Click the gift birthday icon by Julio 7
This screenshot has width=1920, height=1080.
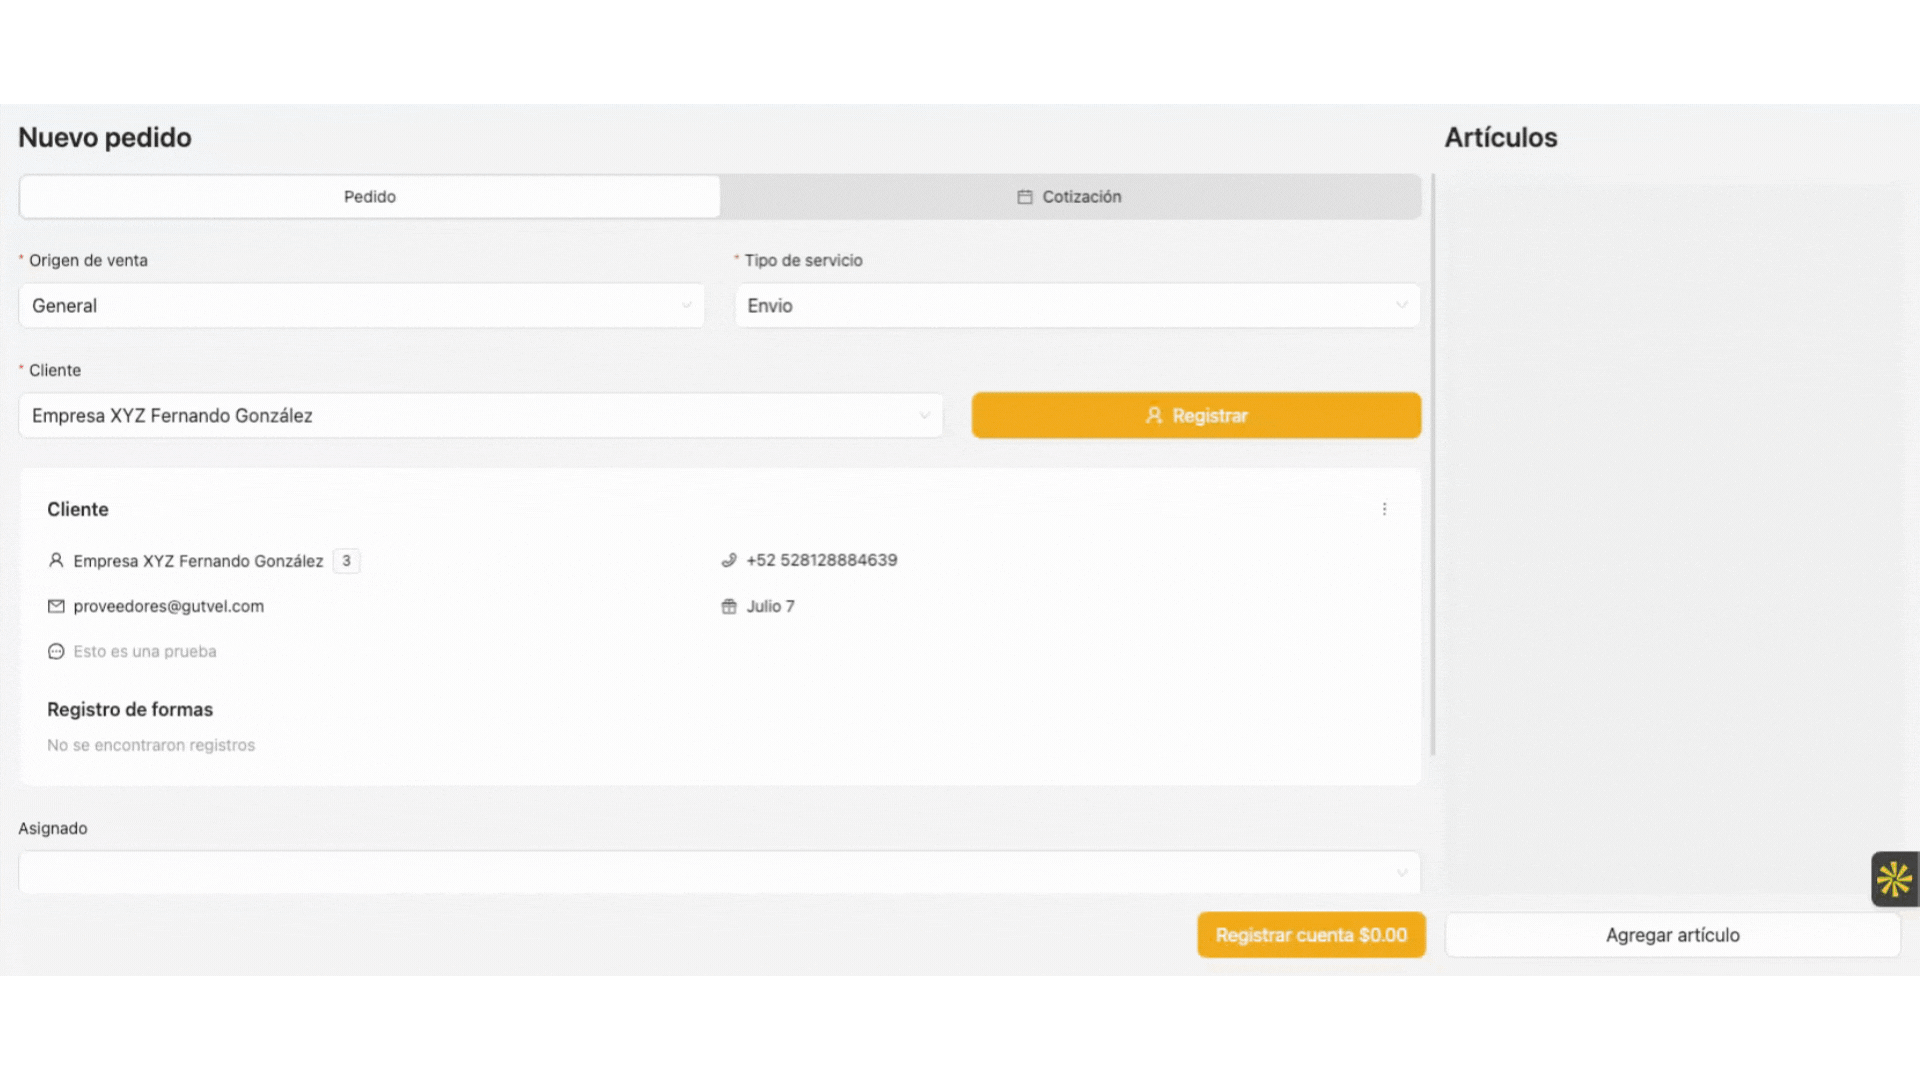click(x=729, y=606)
